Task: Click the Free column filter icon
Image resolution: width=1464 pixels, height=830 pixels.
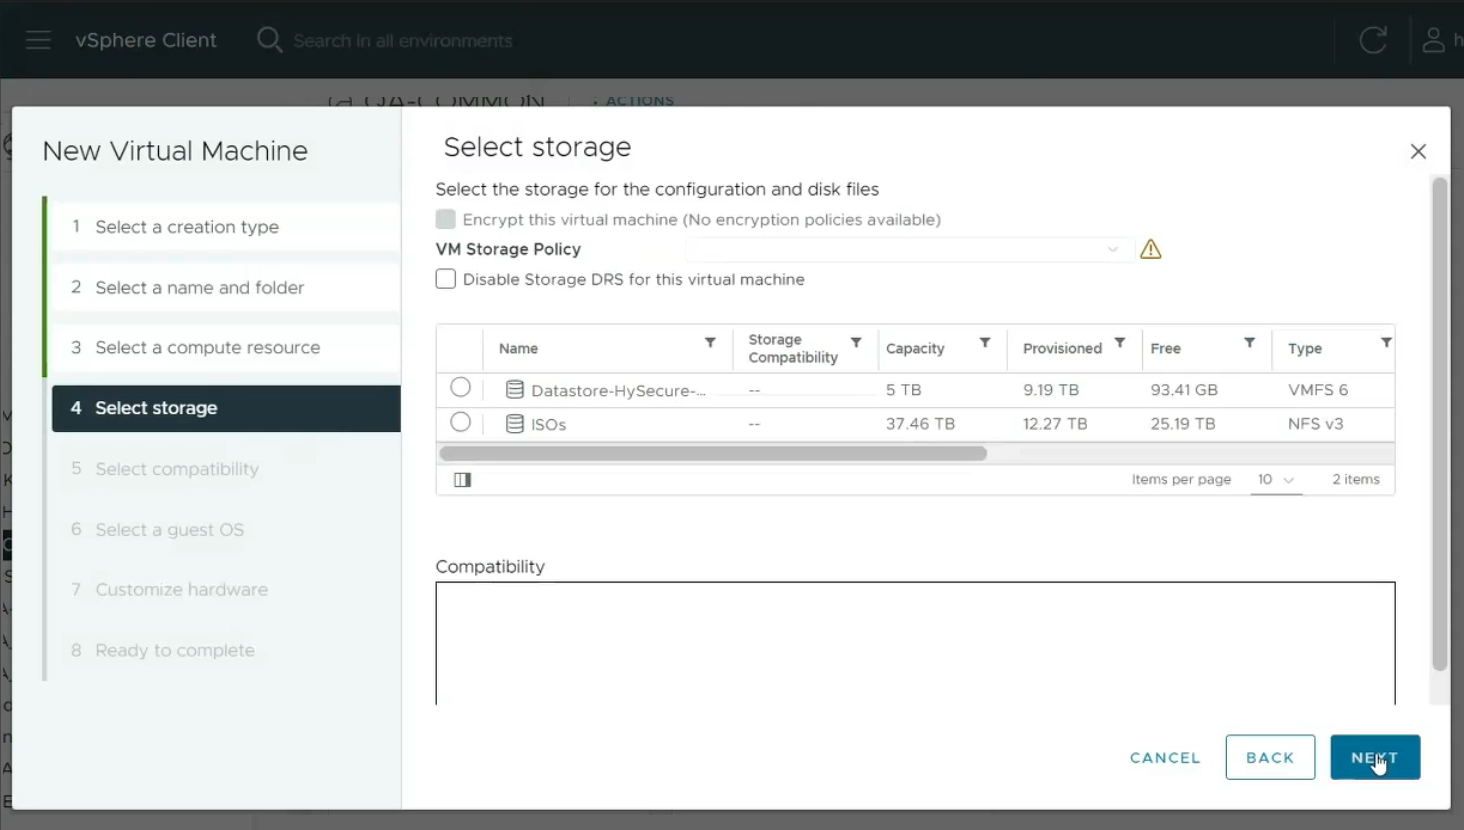Action: (1249, 343)
